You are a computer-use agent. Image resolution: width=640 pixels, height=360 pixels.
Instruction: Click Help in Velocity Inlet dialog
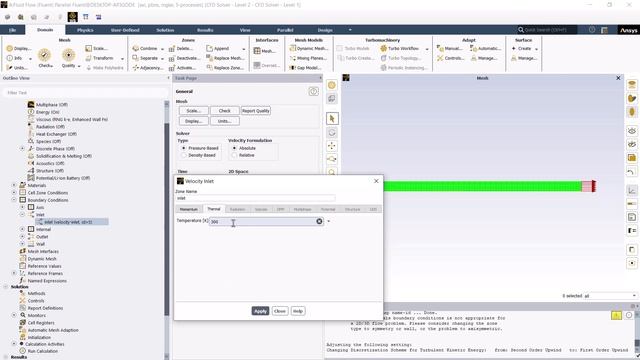[298, 311]
